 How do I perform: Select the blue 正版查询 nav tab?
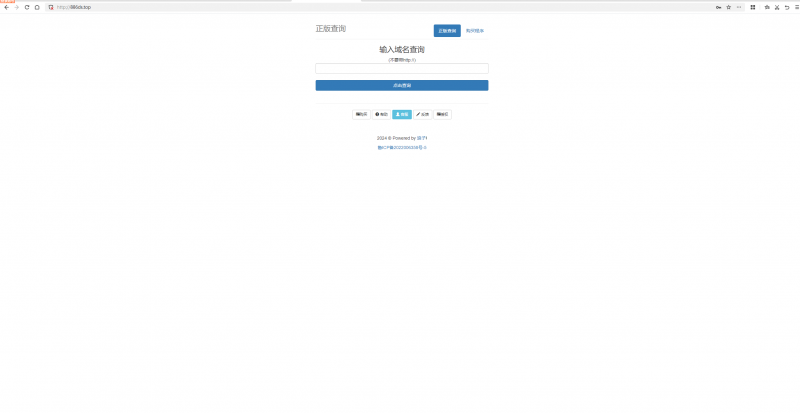447,31
